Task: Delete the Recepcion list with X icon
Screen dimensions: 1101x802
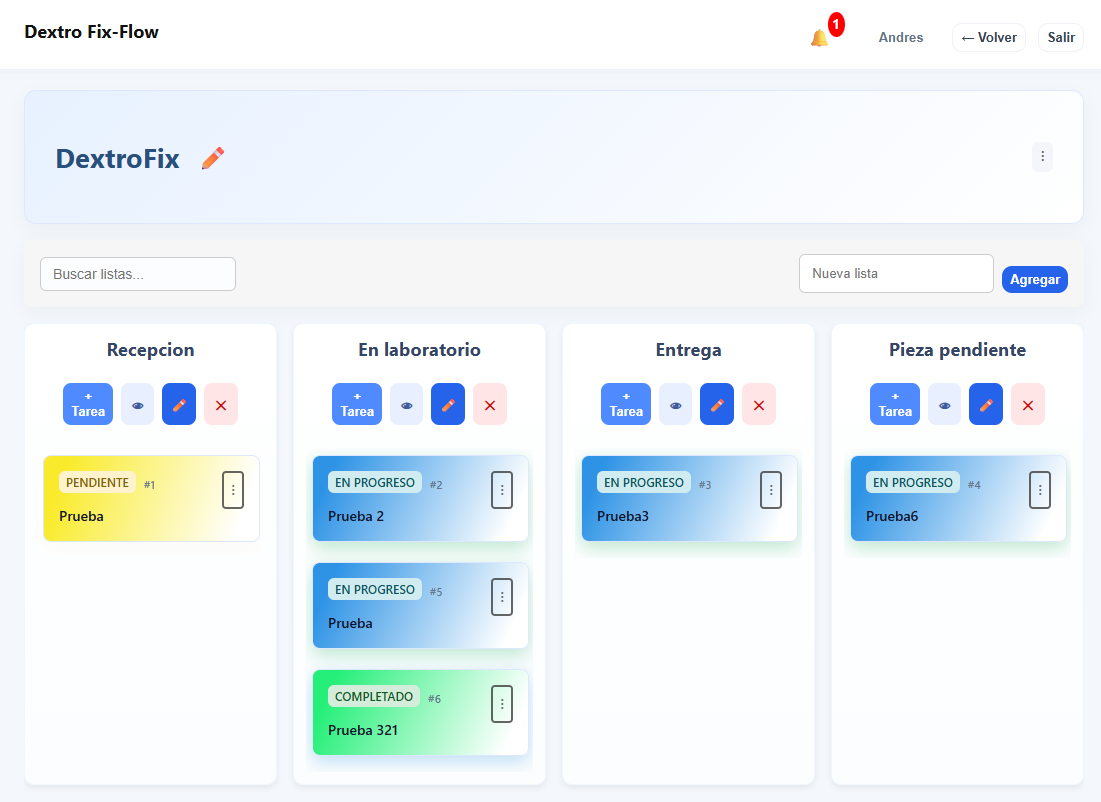Action: click(x=221, y=405)
